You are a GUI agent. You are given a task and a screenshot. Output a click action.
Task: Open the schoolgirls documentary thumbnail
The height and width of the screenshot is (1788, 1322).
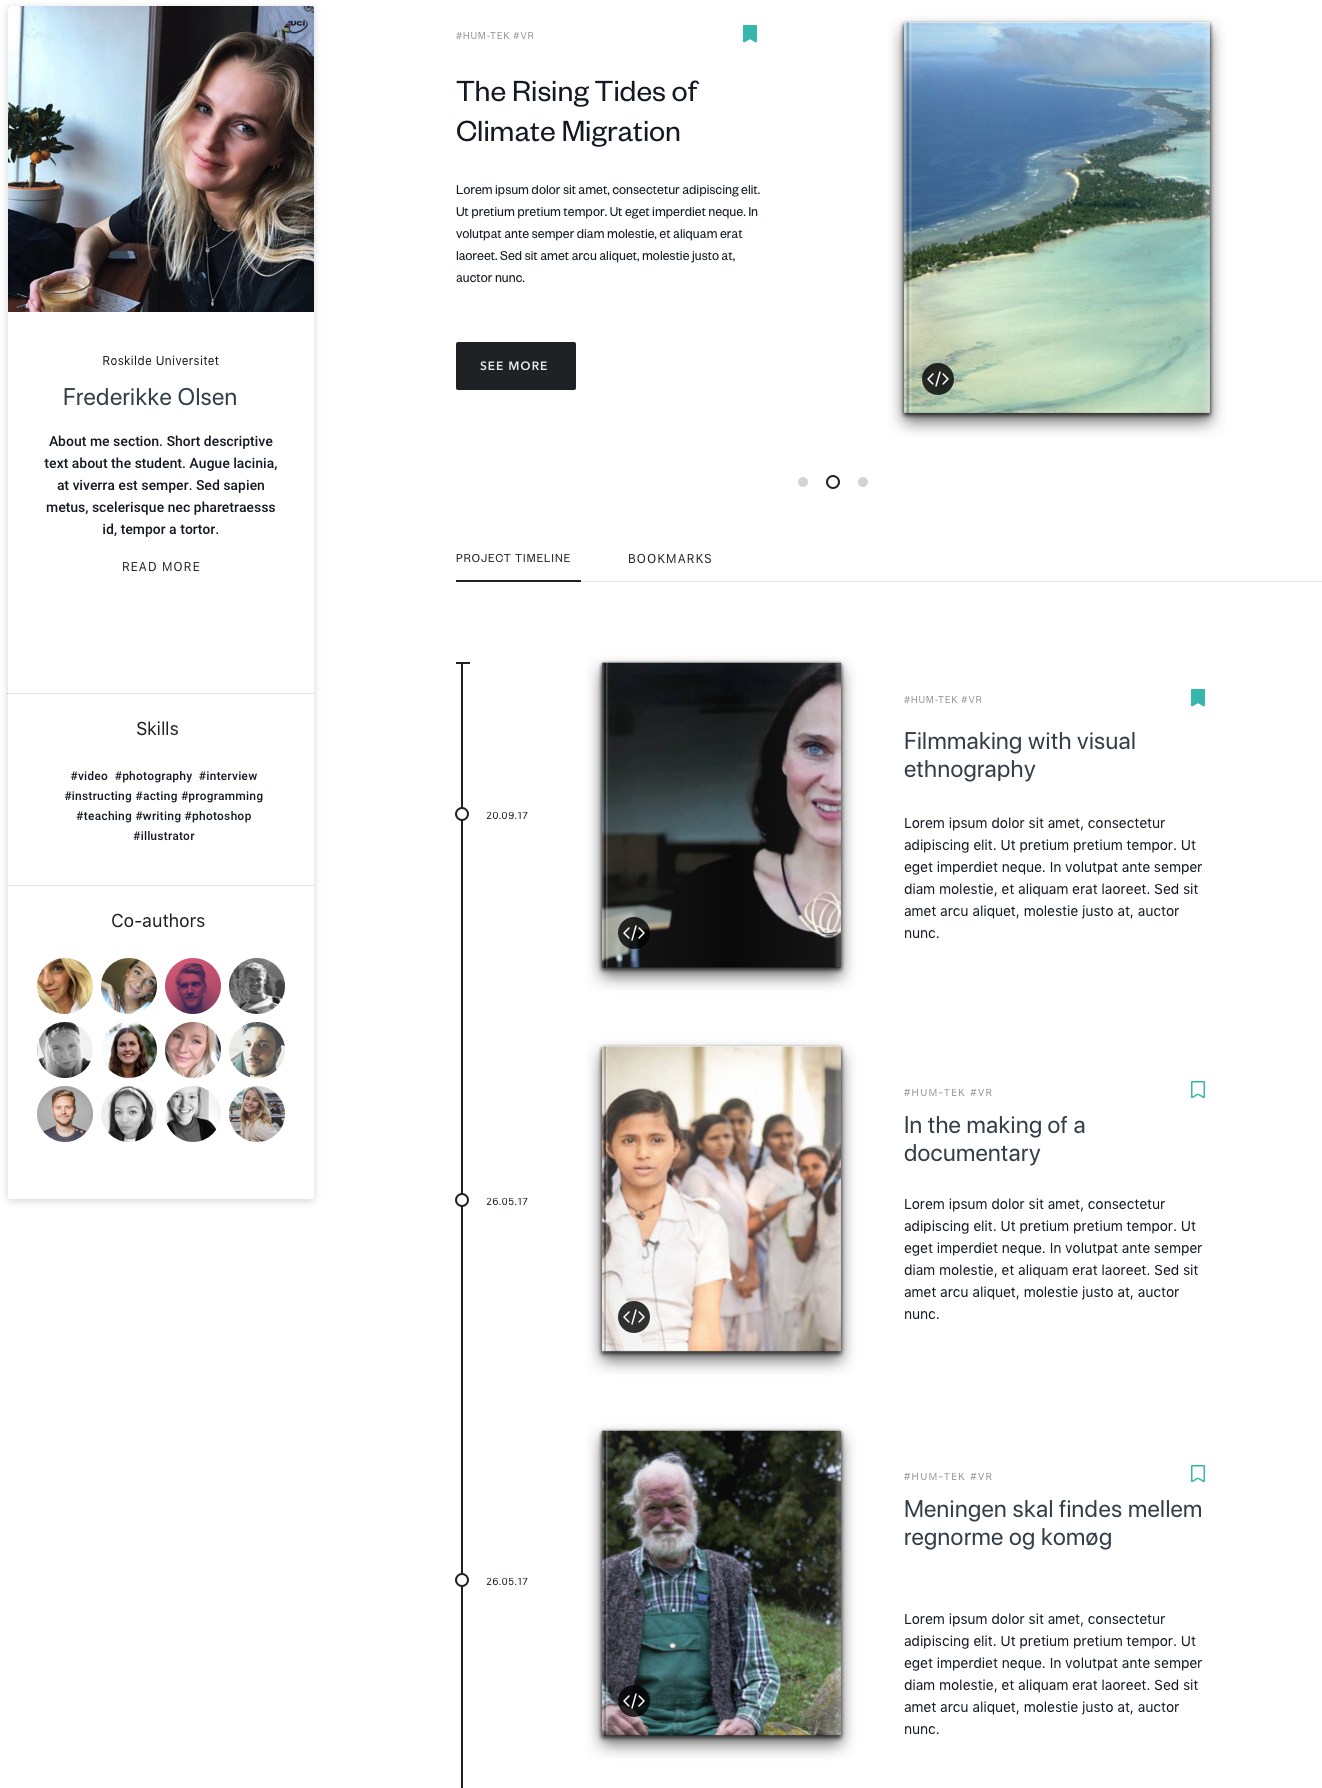[x=721, y=1199]
